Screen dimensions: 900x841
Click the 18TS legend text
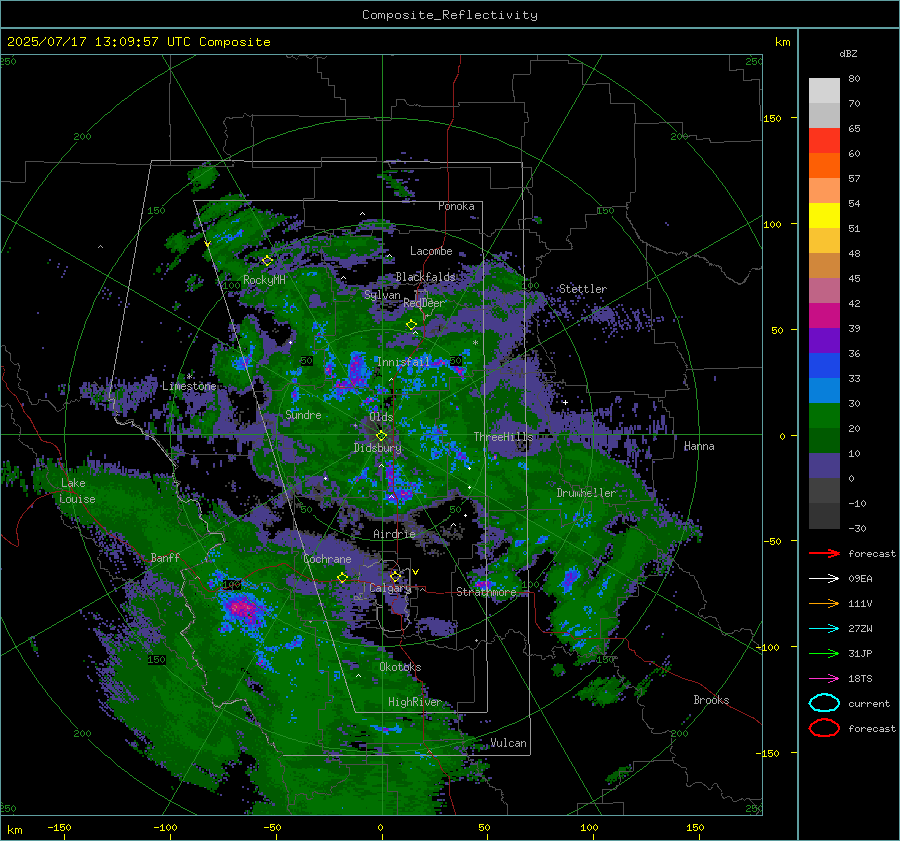860,679
